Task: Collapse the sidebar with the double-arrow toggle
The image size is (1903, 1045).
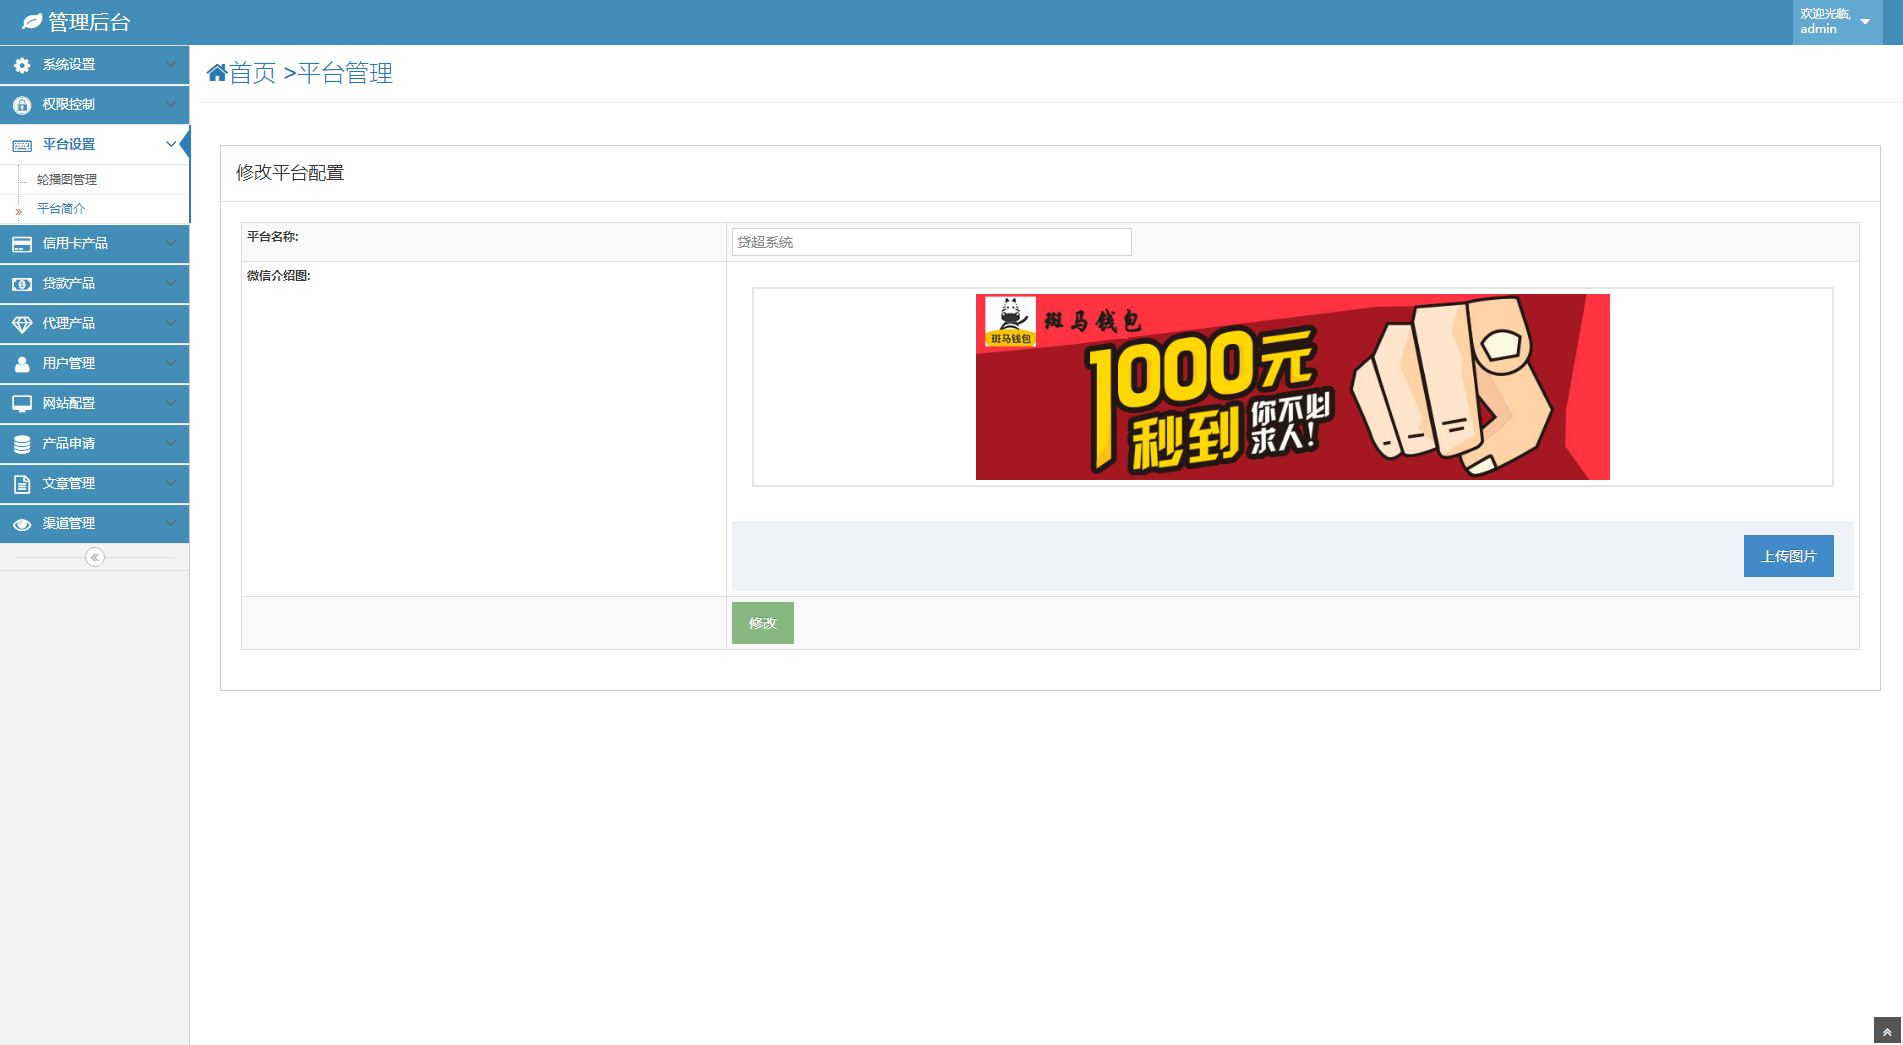Action: [95, 557]
